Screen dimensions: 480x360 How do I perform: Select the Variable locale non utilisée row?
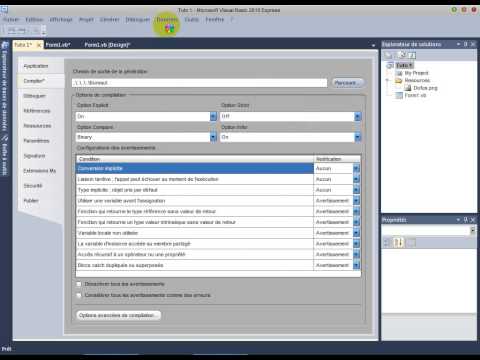tap(195, 233)
